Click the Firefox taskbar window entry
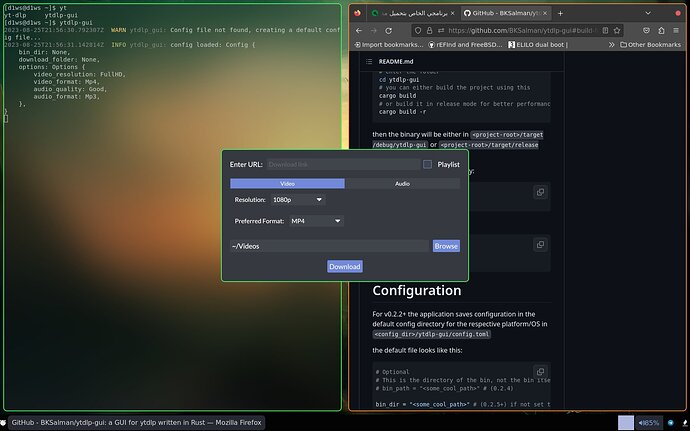The height and width of the screenshot is (431, 690). pyautogui.click(x=136, y=423)
